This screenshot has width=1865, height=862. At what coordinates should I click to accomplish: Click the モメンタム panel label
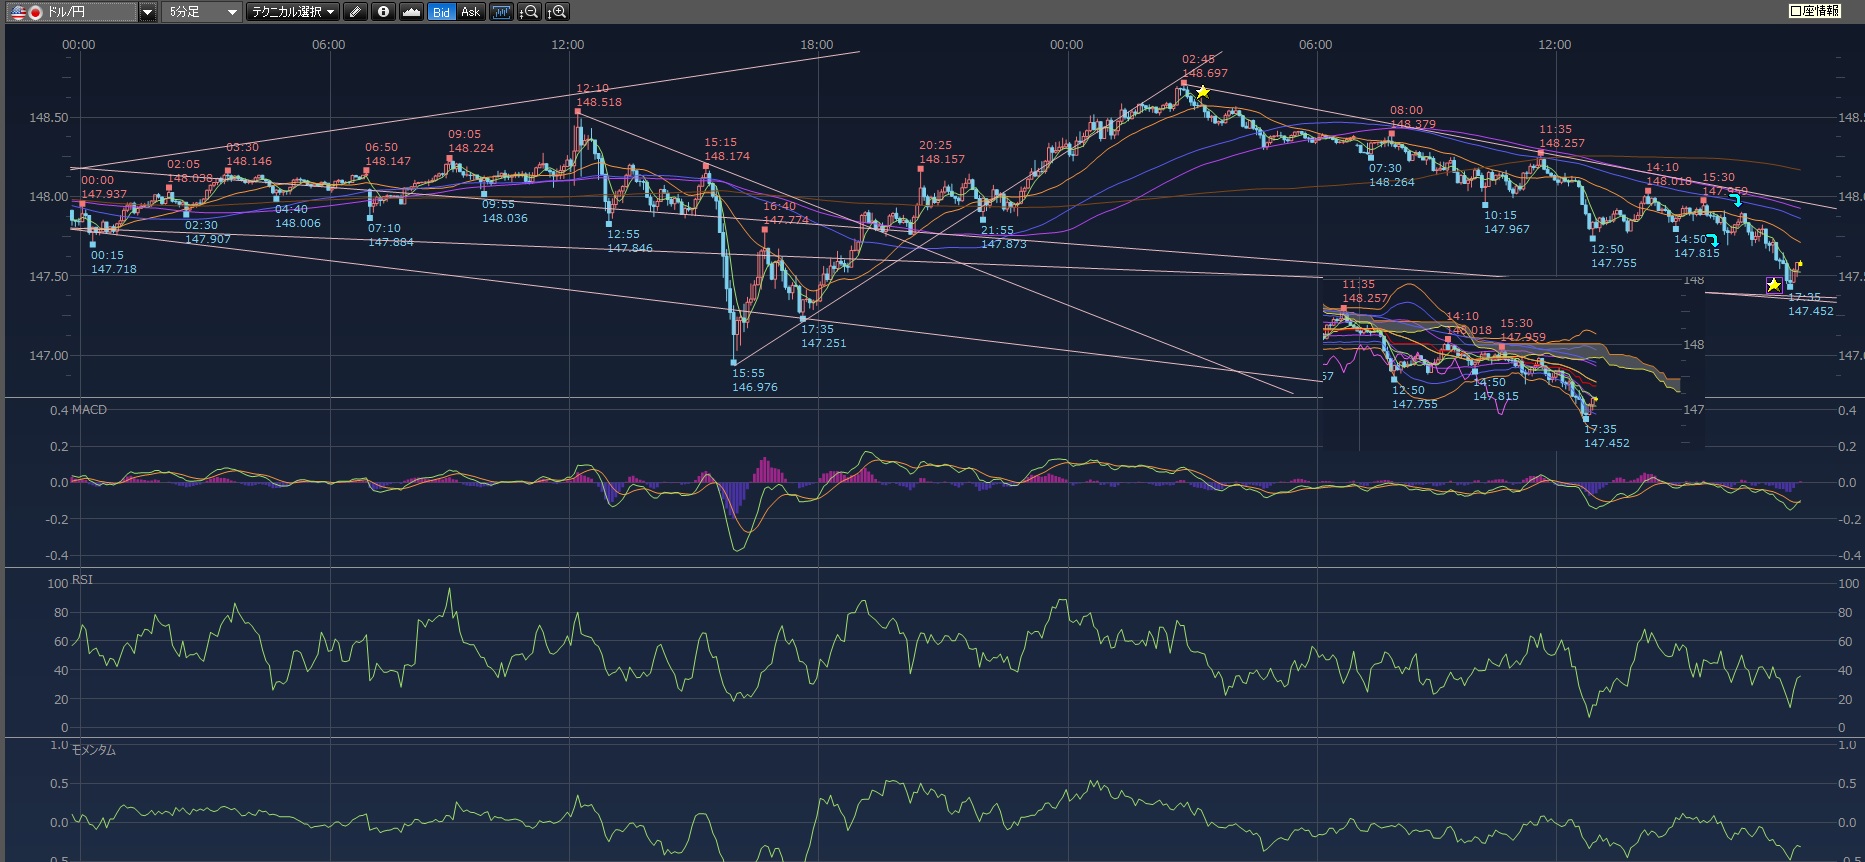point(93,750)
